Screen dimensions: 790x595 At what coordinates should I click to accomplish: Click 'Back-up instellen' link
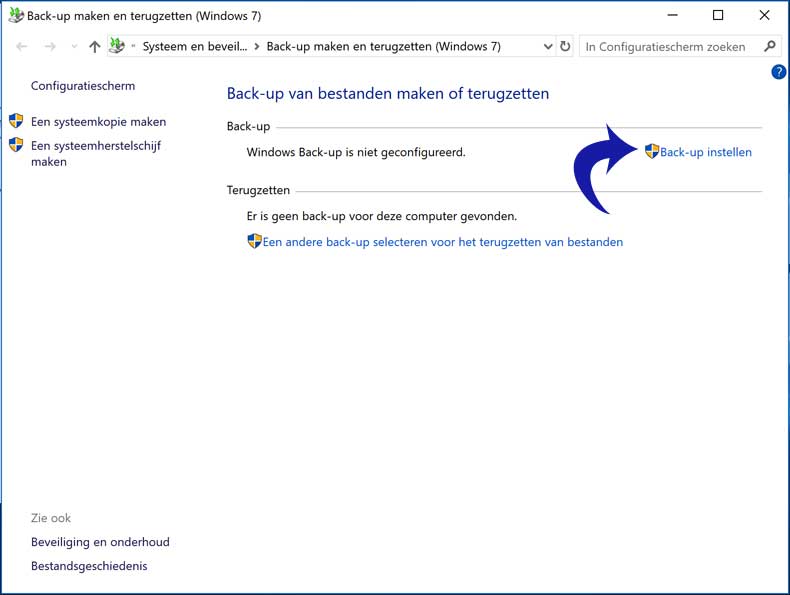pyautogui.click(x=705, y=152)
